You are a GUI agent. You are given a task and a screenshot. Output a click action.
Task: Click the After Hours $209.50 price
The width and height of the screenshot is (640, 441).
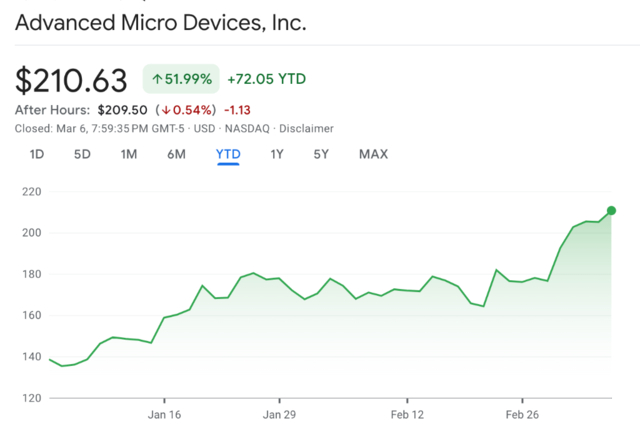(122, 110)
